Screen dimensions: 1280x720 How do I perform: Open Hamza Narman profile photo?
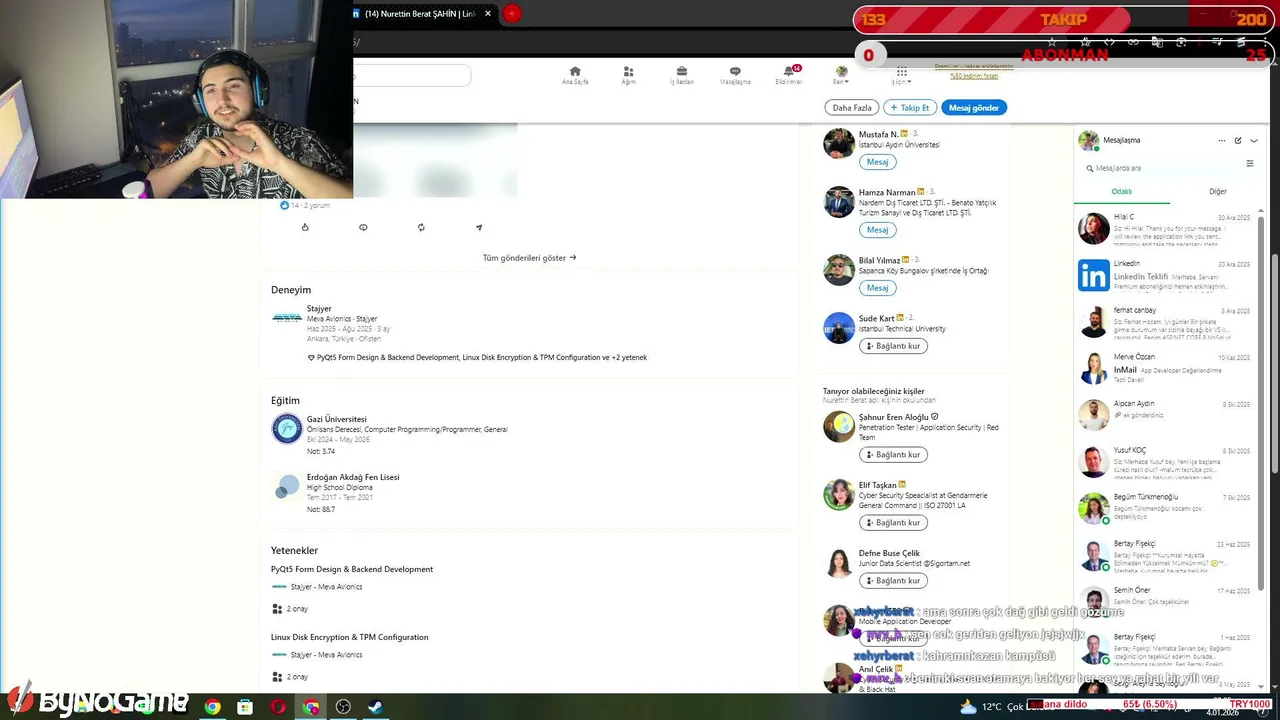pos(839,201)
